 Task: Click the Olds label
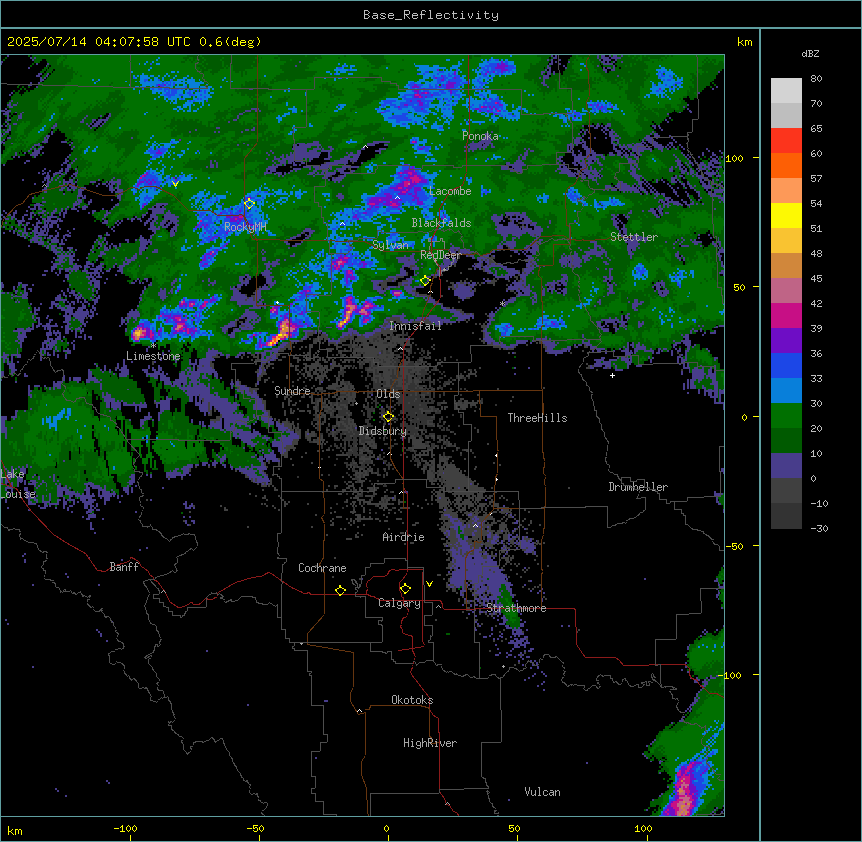coord(388,394)
